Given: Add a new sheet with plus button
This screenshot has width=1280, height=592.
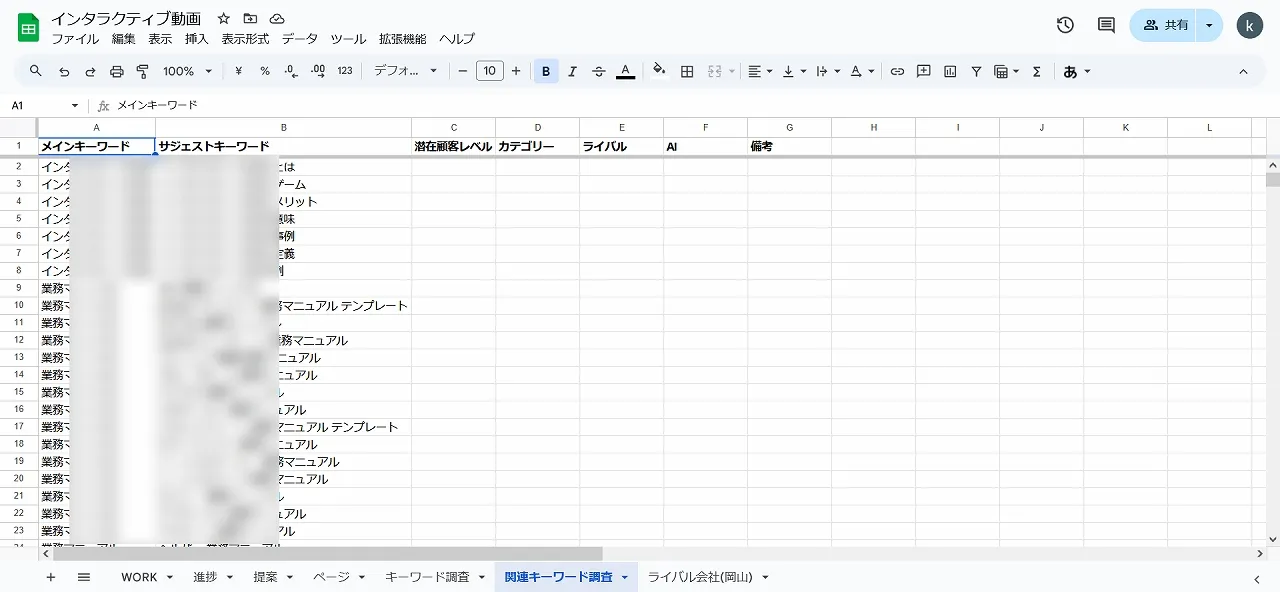Looking at the screenshot, I should click(51, 577).
